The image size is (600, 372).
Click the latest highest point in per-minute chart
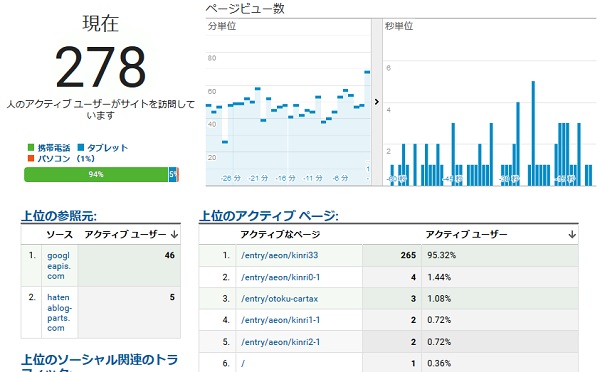367,72
